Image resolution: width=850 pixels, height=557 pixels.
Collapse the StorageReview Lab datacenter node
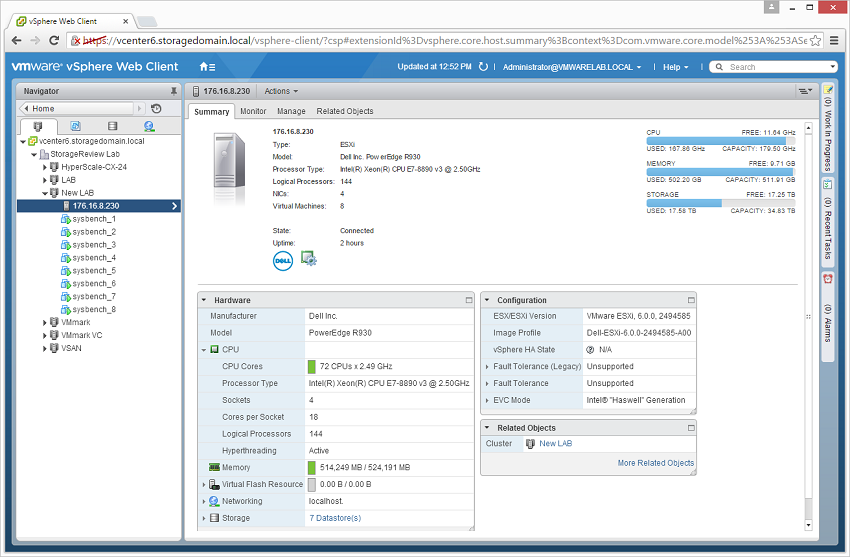[34, 154]
